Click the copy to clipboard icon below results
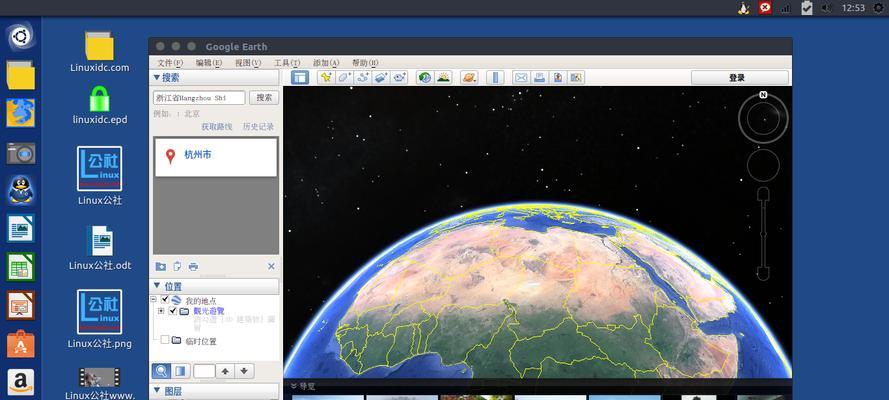The width and height of the screenshot is (889, 400). point(177,266)
